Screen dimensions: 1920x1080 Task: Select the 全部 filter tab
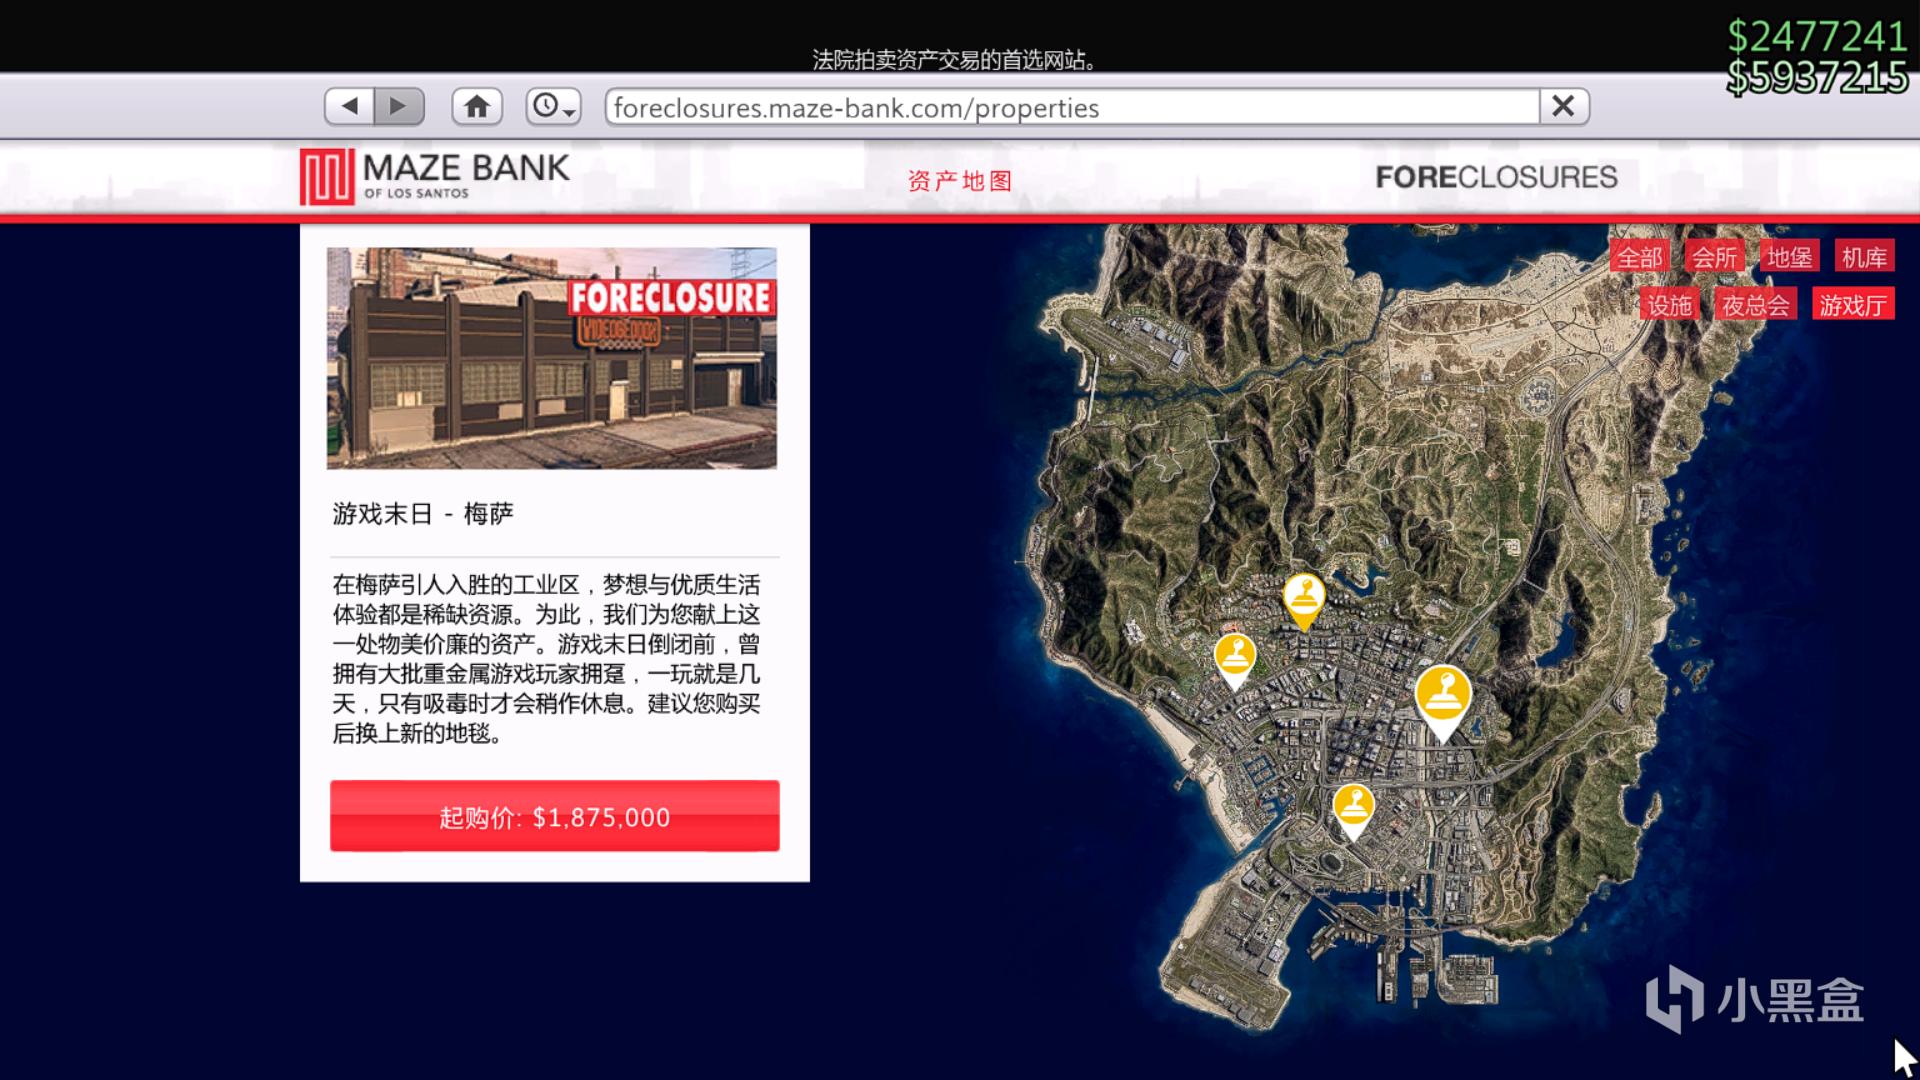[1640, 257]
